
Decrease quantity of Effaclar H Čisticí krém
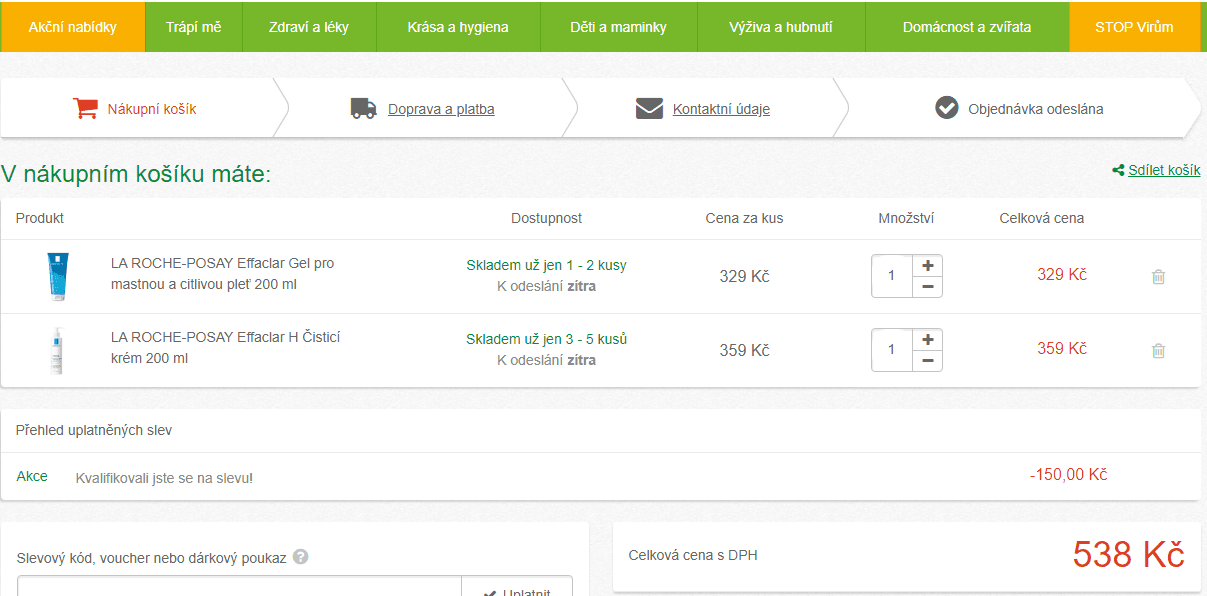coord(927,361)
